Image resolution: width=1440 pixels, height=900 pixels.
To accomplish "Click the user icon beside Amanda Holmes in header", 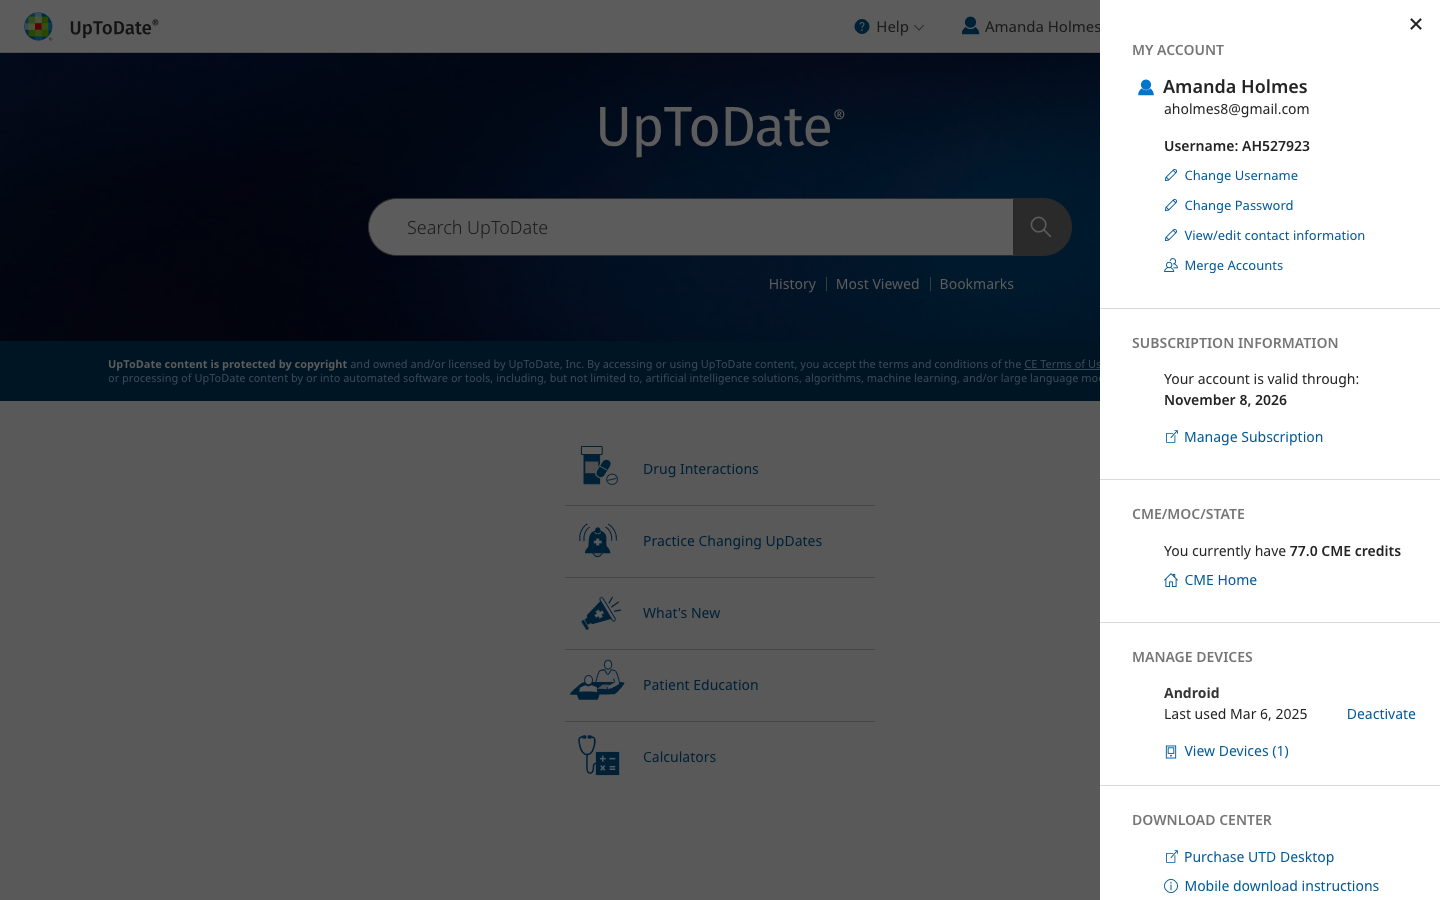I will [970, 26].
